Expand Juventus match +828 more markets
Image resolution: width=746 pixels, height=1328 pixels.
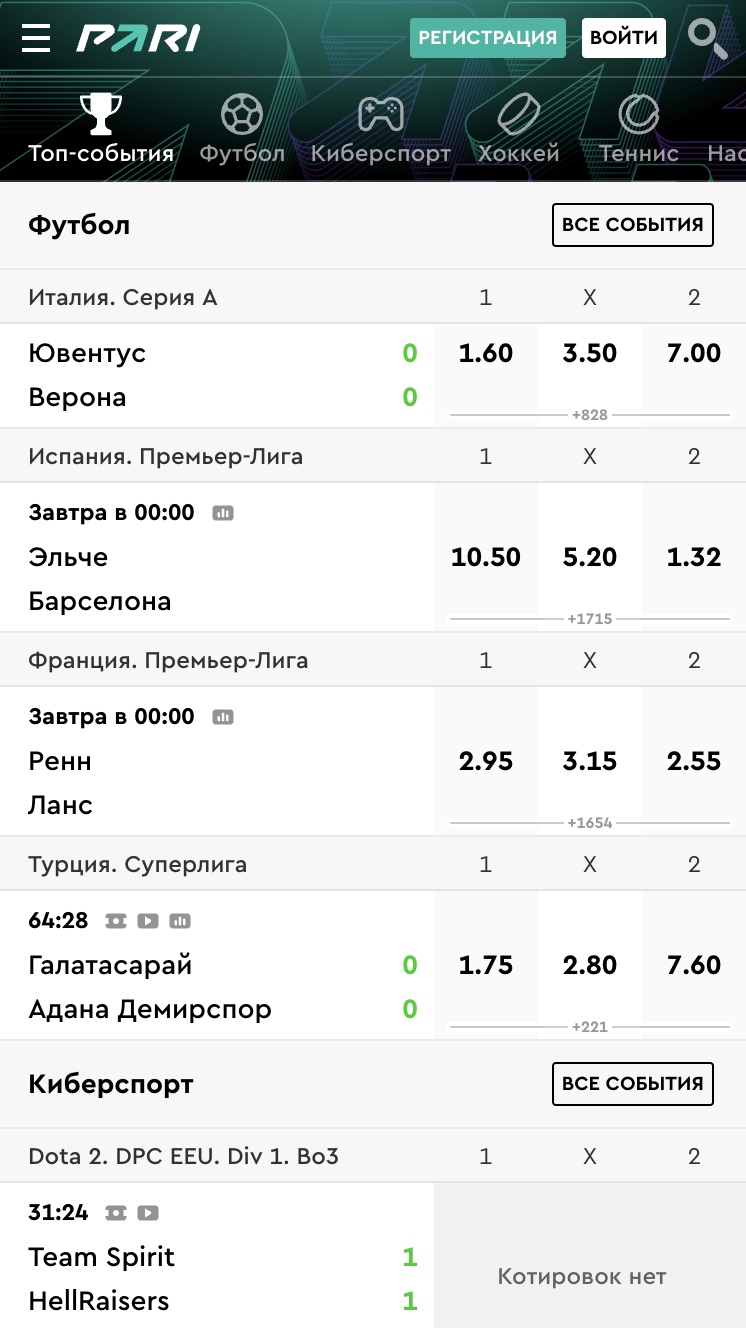(x=590, y=415)
